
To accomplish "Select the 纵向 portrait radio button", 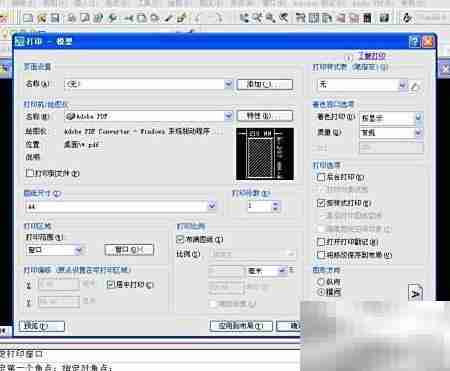I will (321, 282).
